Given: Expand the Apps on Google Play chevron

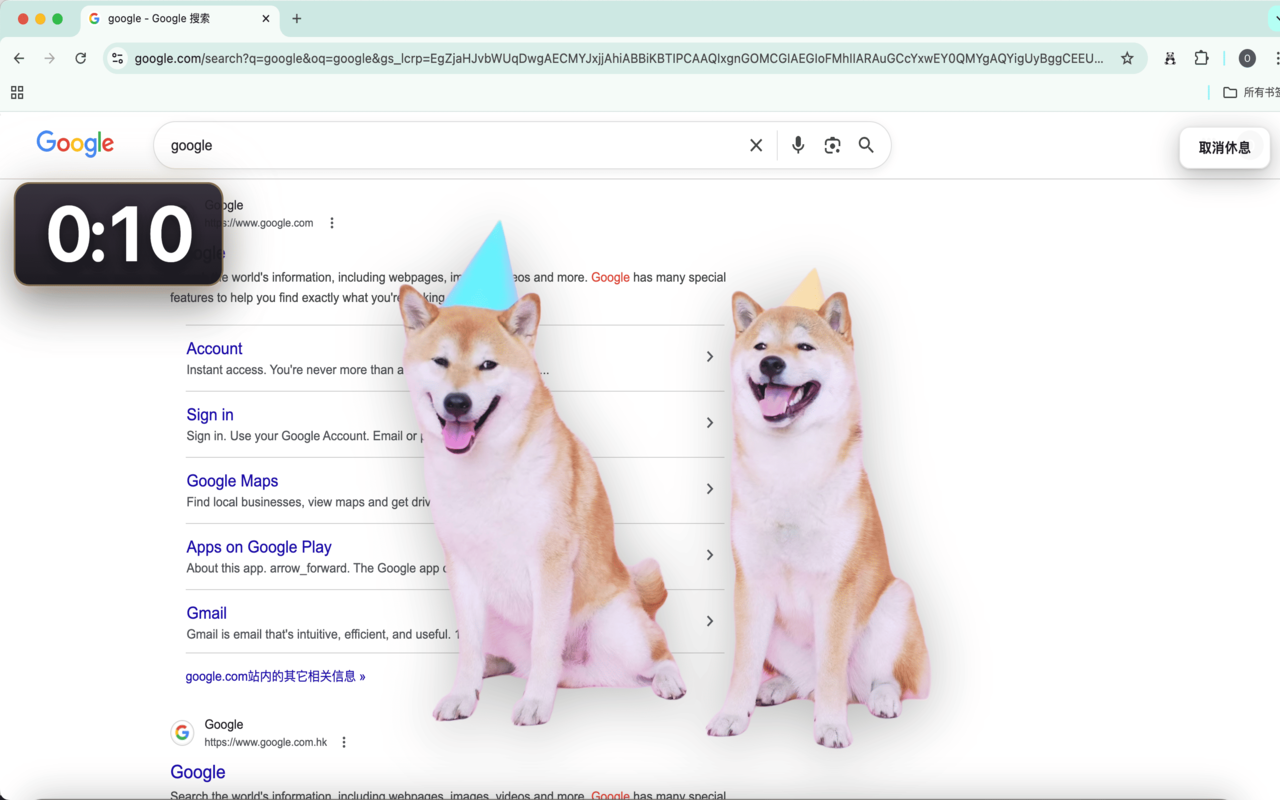Looking at the screenshot, I should click(x=710, y=555).
